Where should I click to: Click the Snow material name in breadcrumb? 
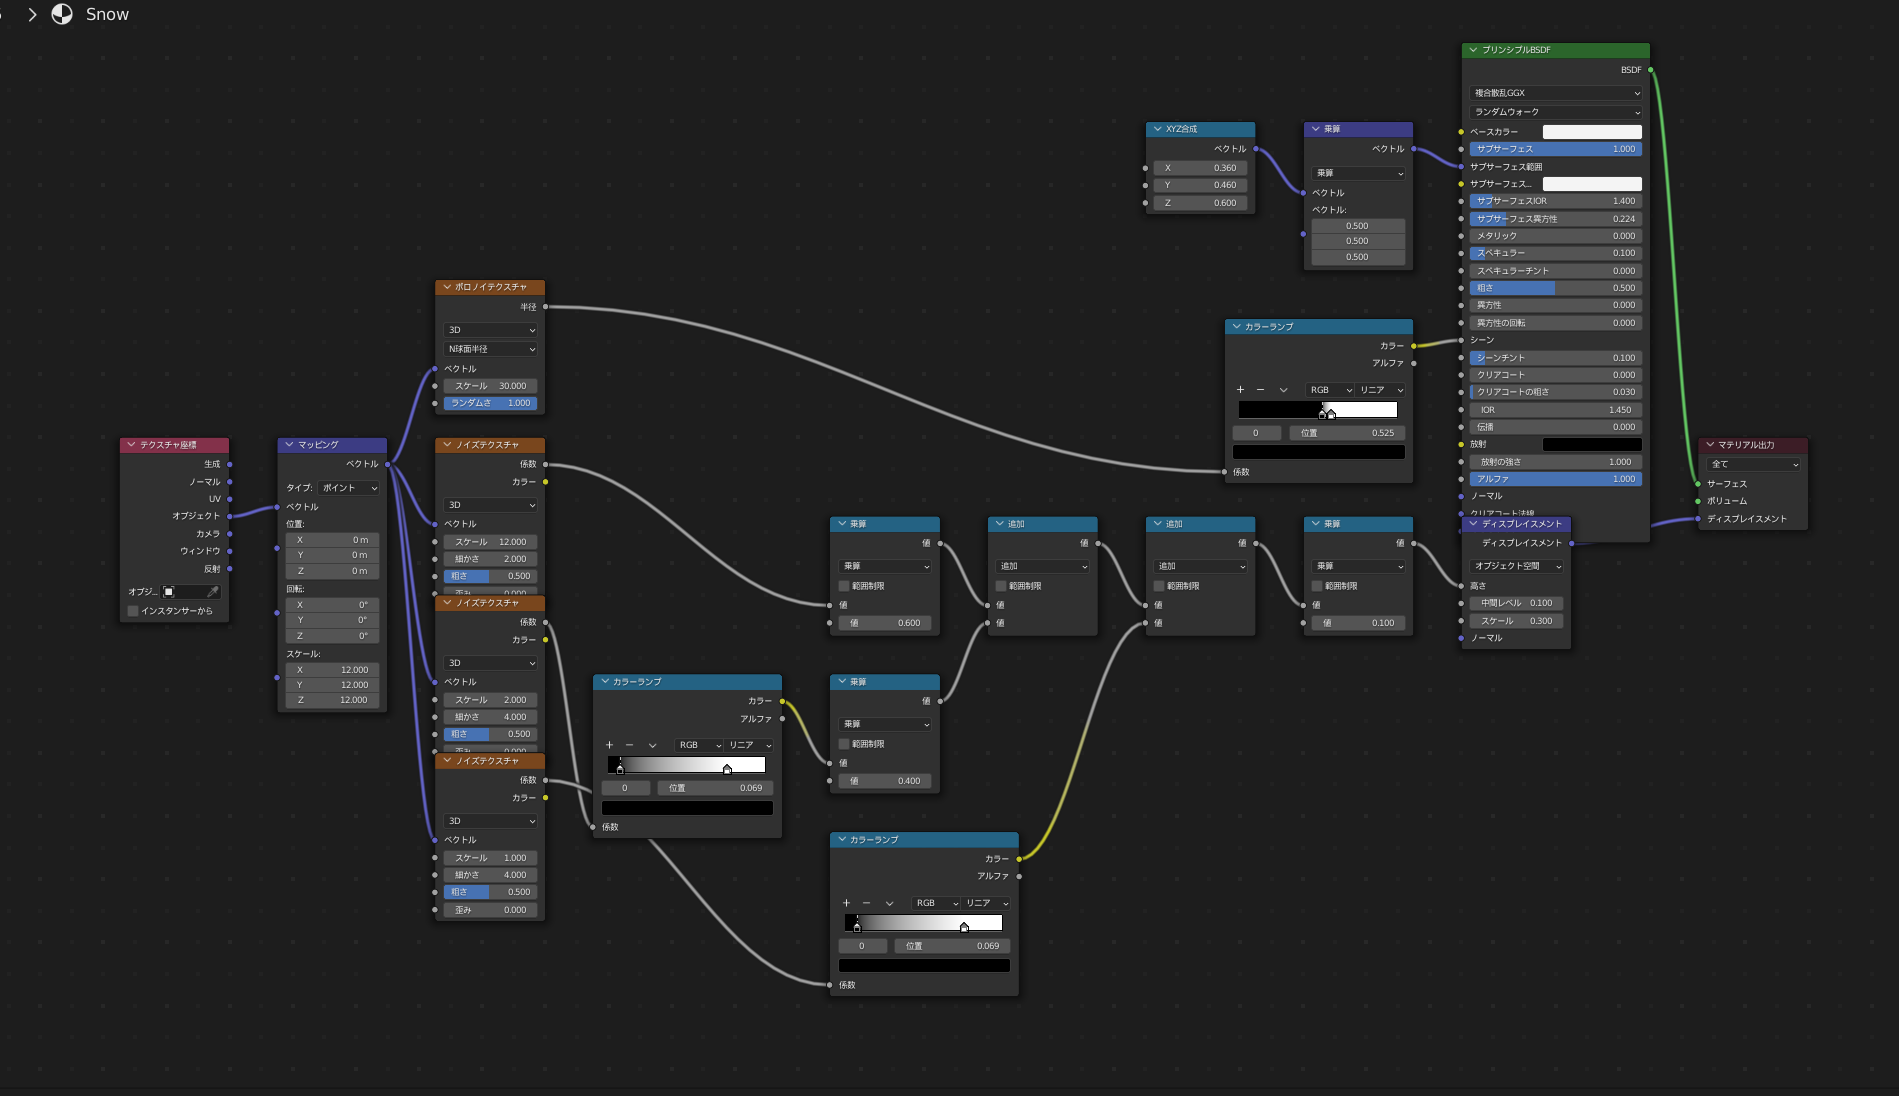pyautogui.click(x=107, y=14)
